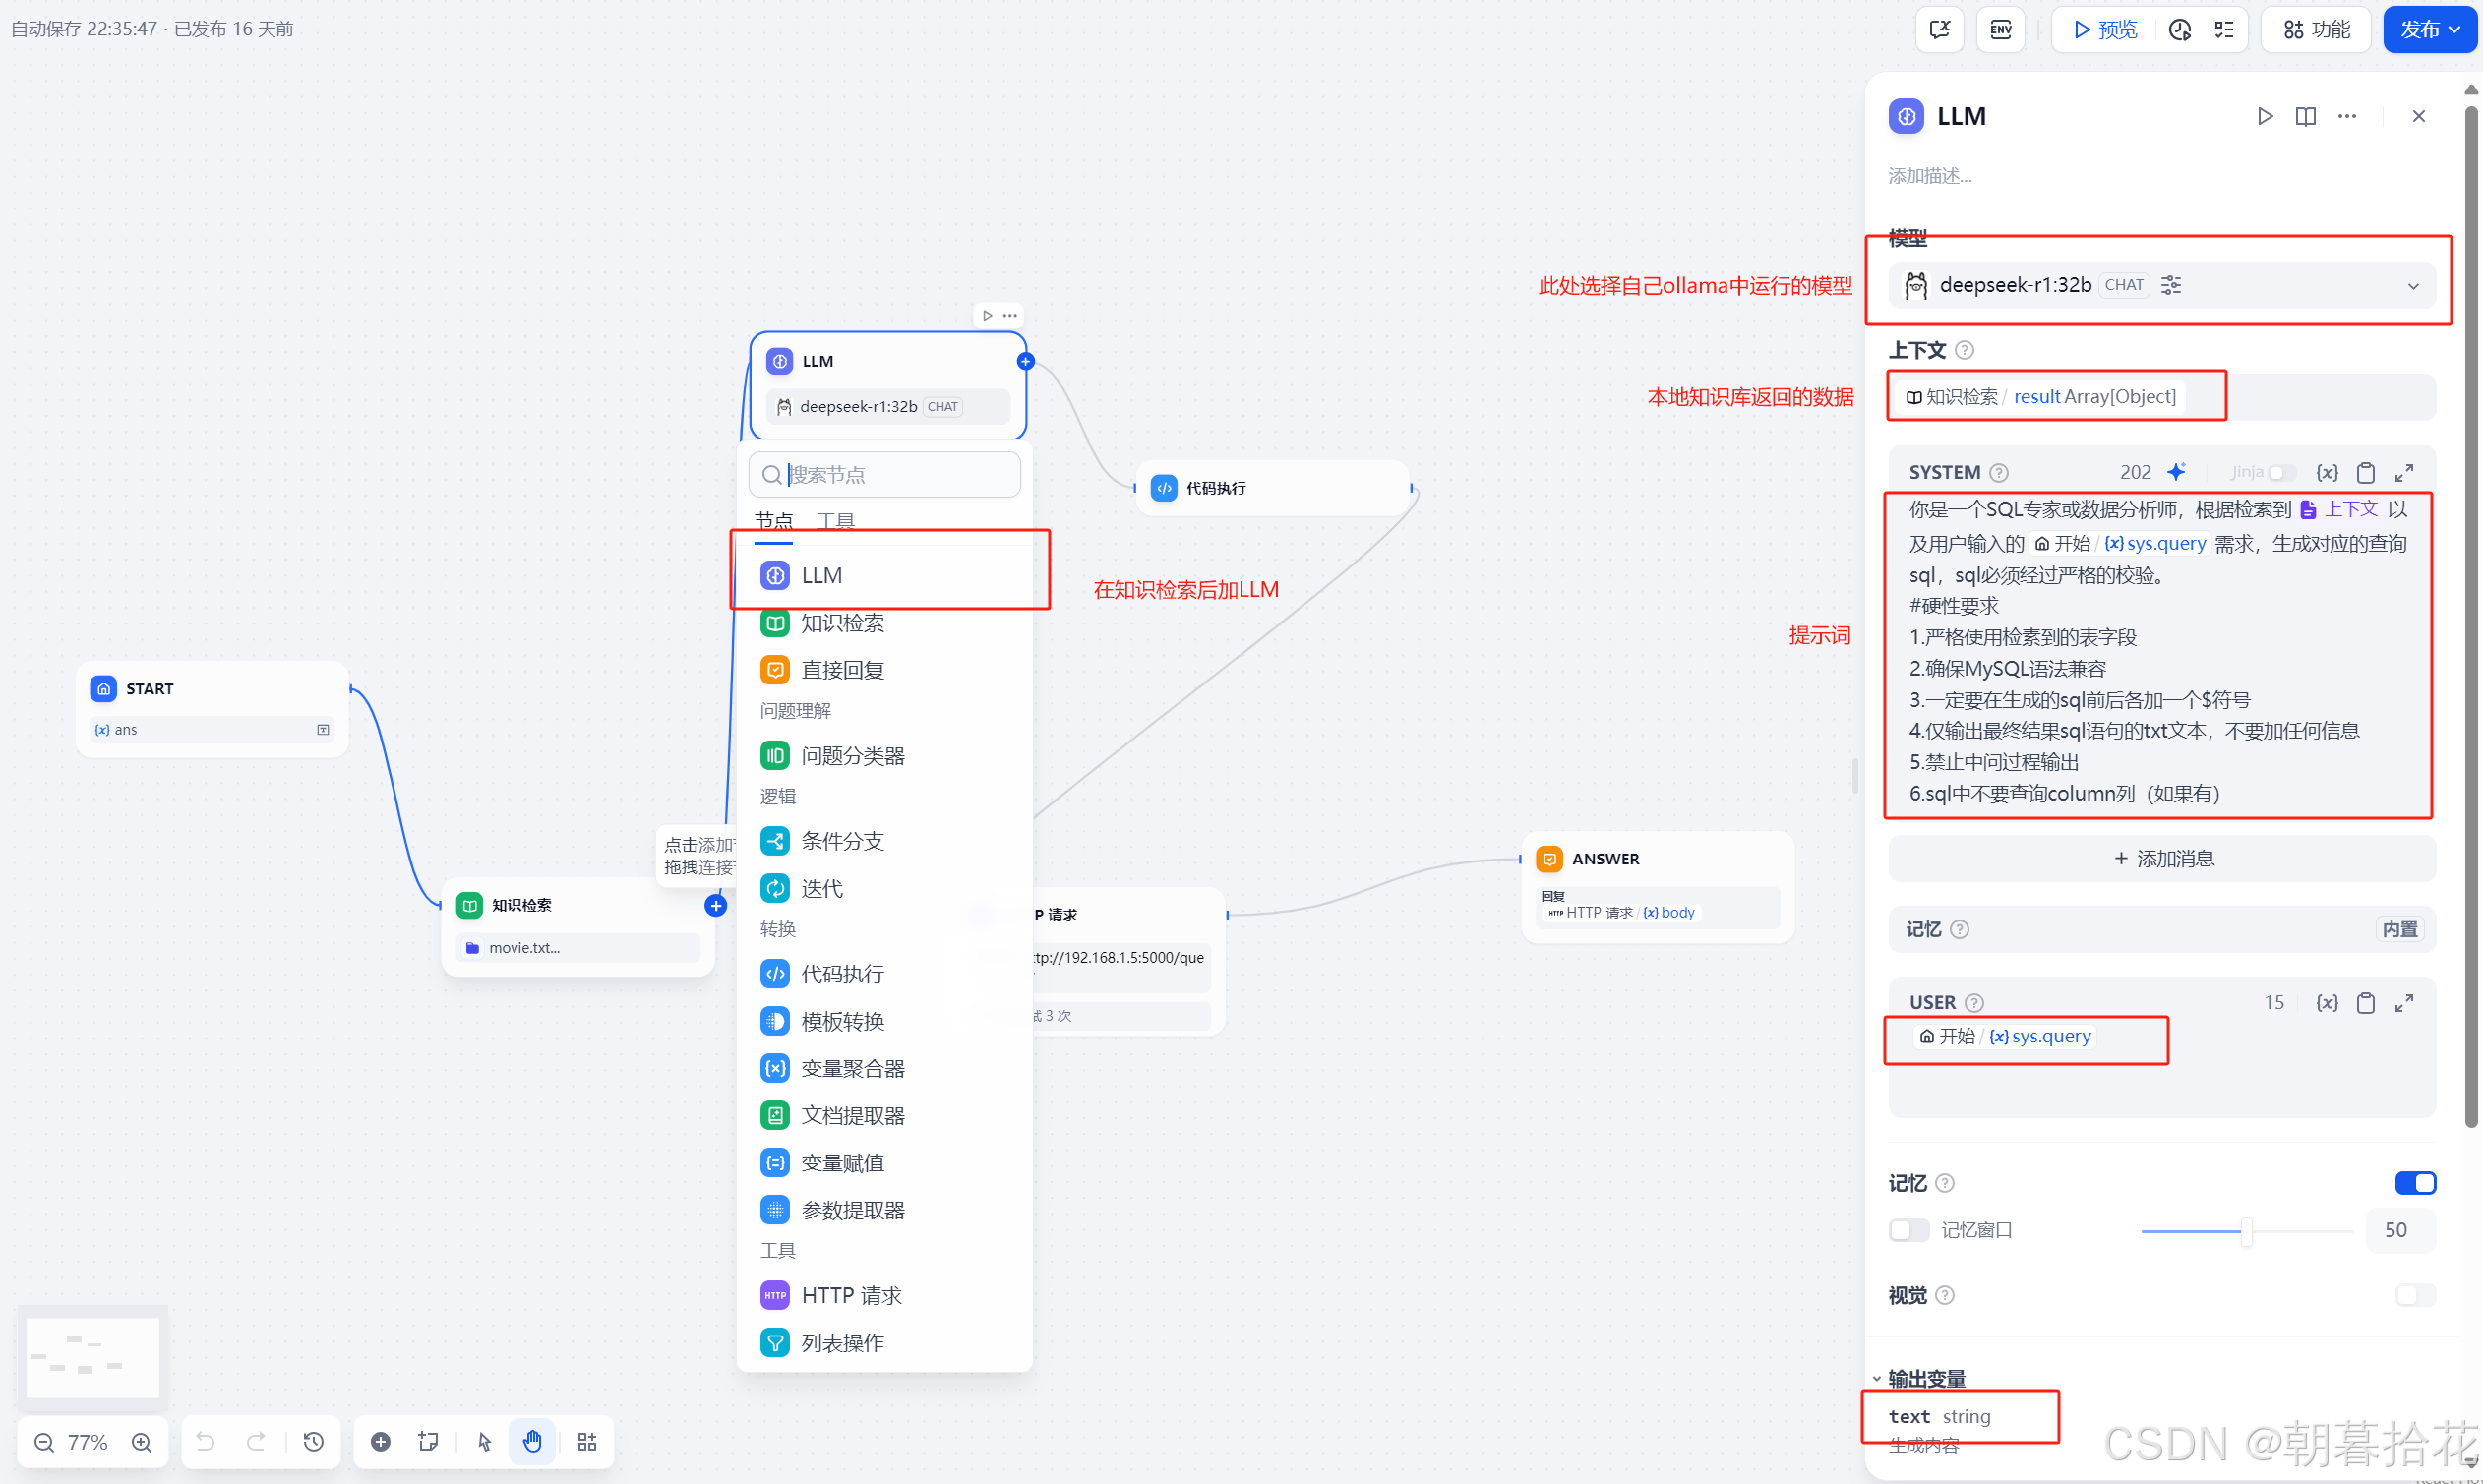Enable the 记忆窗口 toggle

pos(1908,1230)
